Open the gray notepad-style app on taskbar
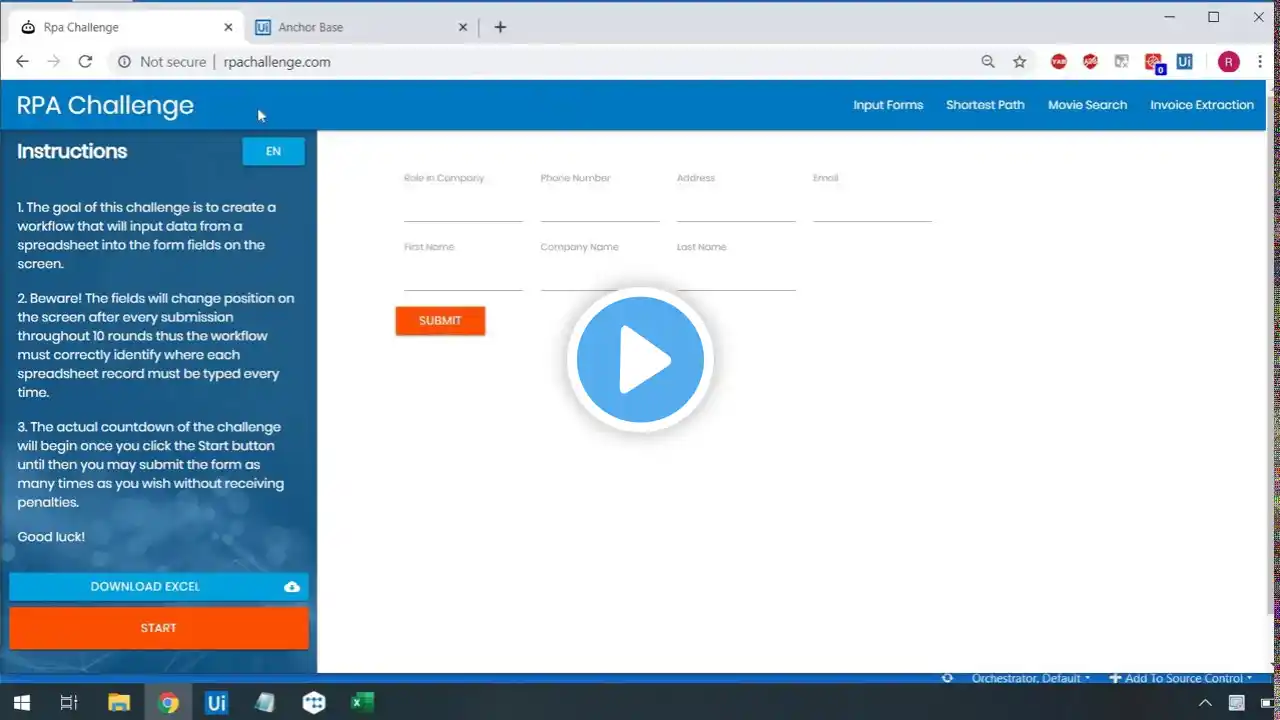 coord(265,703)
